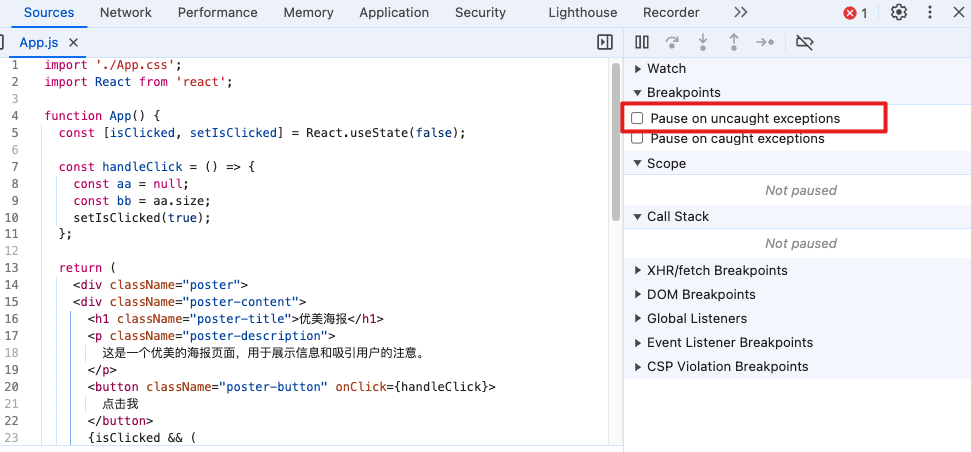This screenshot has height=452, width=971.
Task: Toggle the debugger sidebar panel icon
Action: point(604,42)
